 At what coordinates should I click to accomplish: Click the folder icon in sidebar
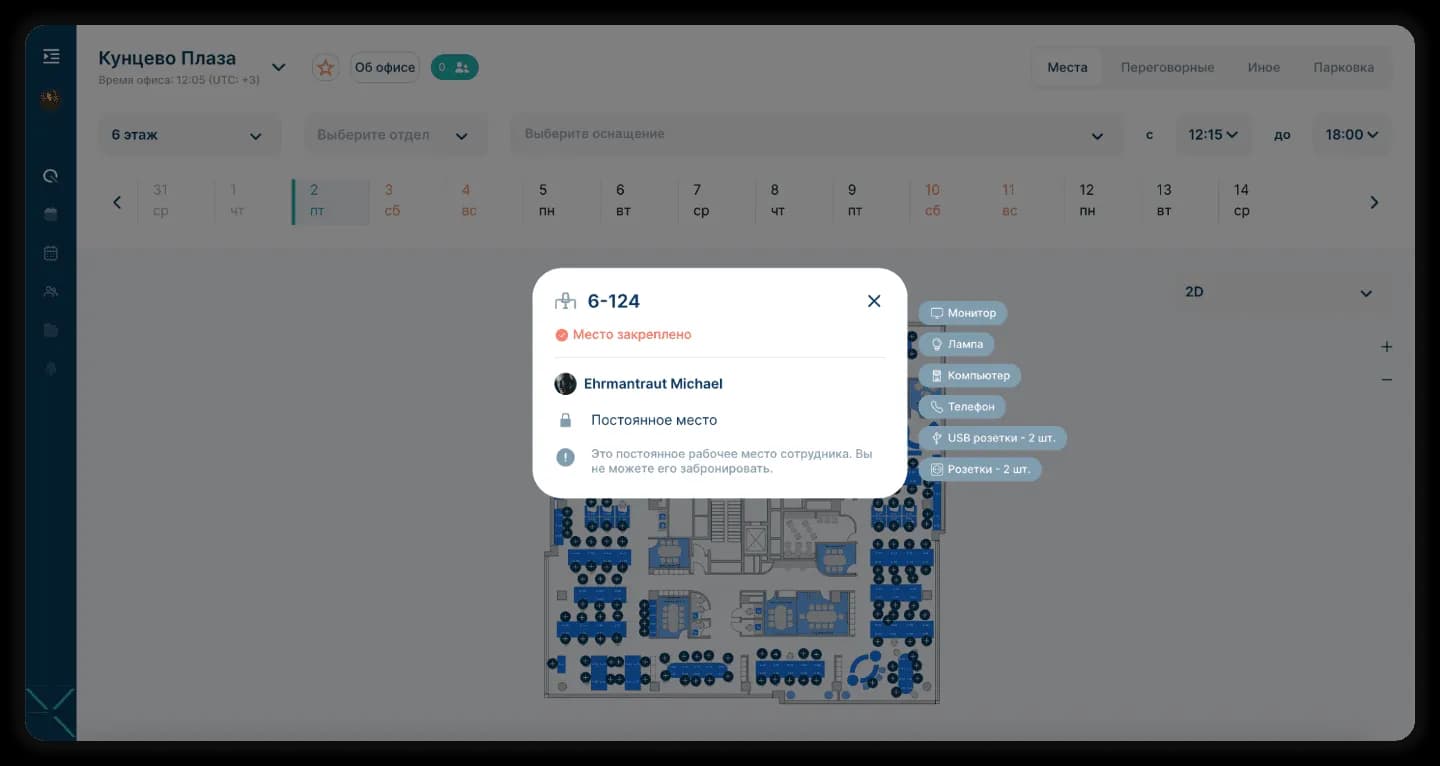point(51,330)
